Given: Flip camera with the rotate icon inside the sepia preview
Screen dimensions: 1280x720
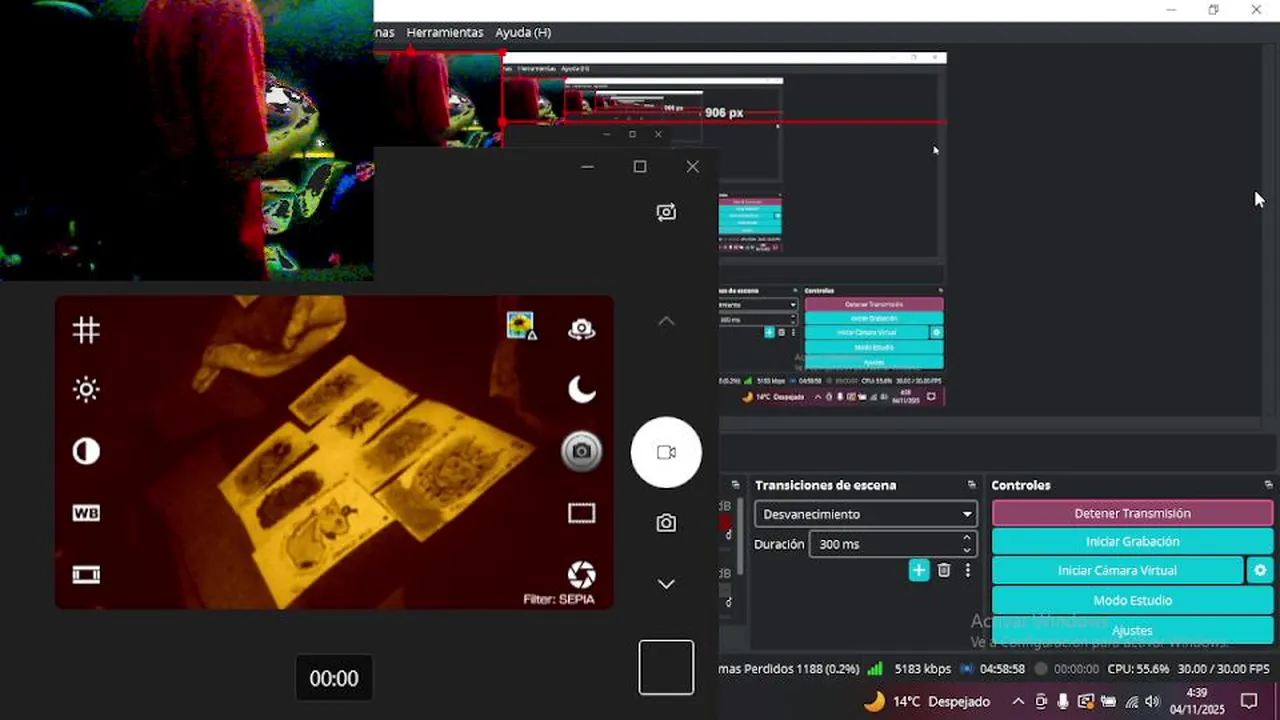Looking at the screenshot, I should 581,329.
